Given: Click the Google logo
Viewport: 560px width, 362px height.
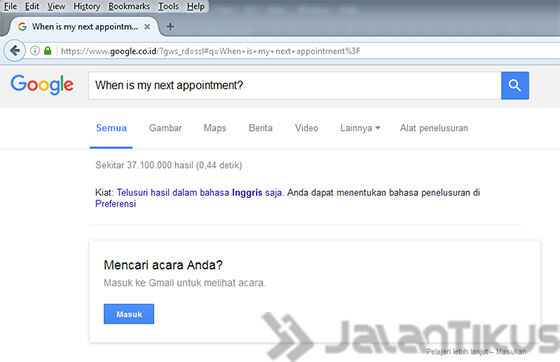Looking at the screenshot, I should click(42, 85).
